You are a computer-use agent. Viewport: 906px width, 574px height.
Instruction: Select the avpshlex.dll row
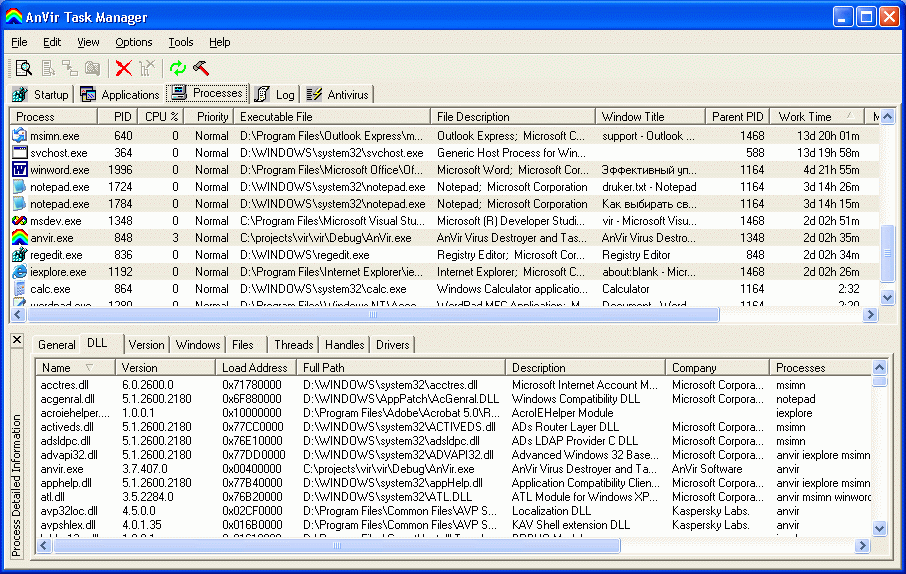(x=454, y=525)
